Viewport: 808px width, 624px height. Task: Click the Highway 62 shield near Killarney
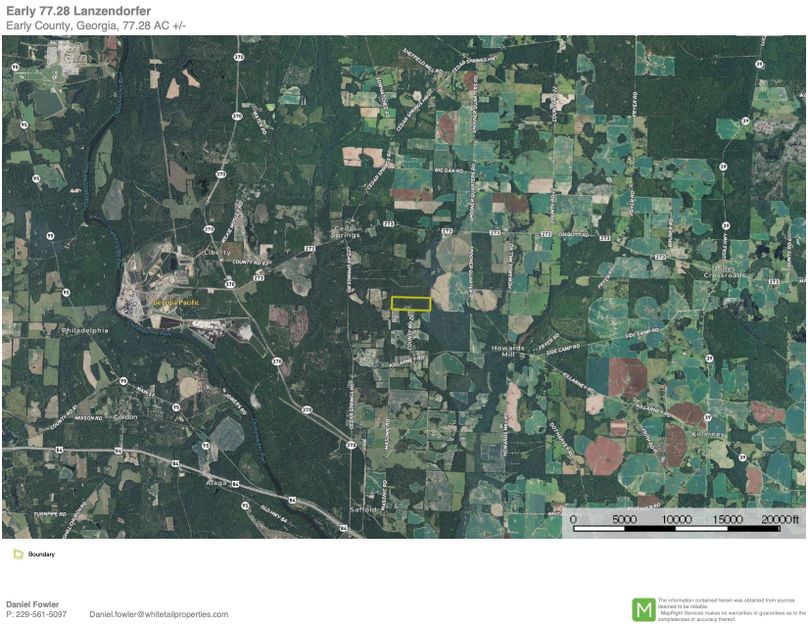[708, 417]
